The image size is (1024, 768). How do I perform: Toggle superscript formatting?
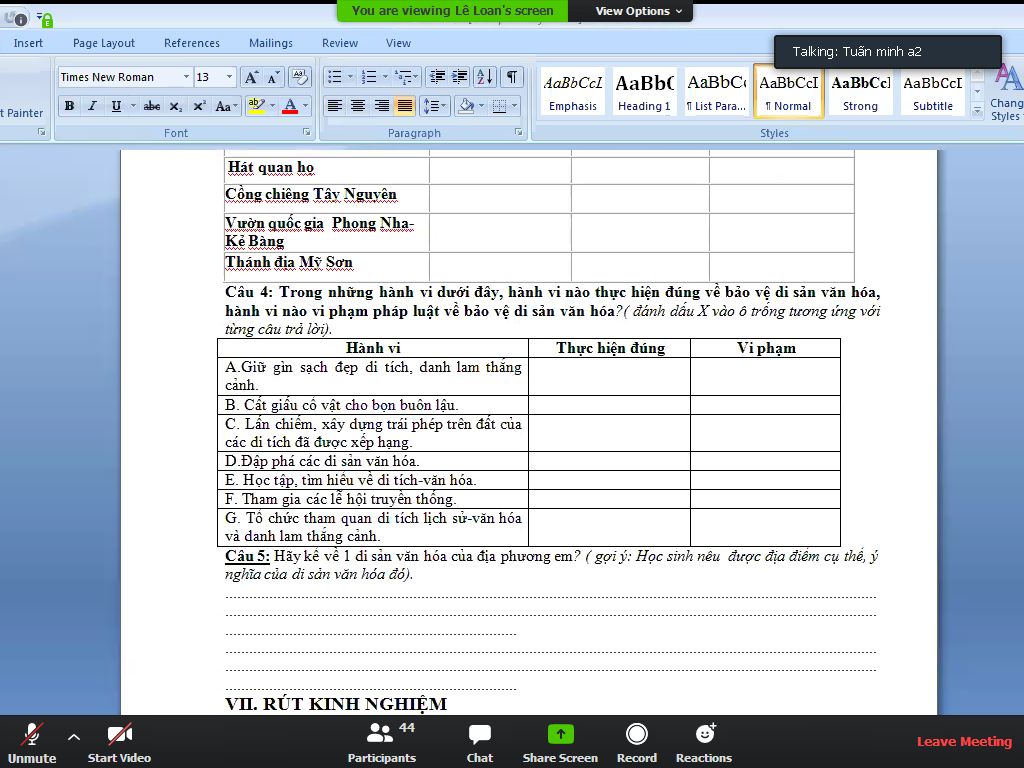[199, 106]
